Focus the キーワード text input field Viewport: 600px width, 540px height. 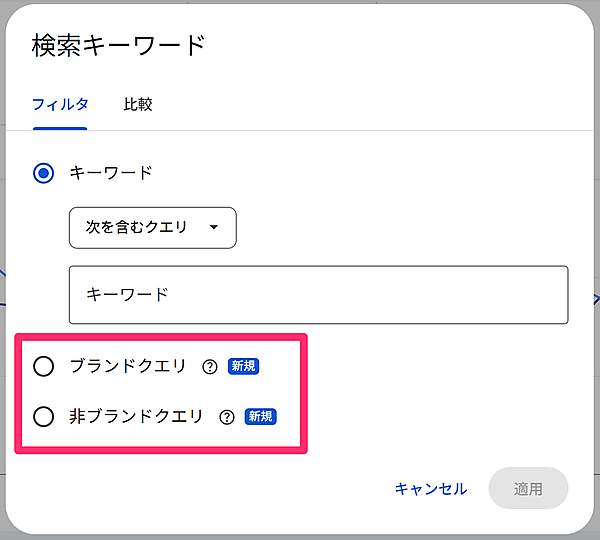coord(318,295)
